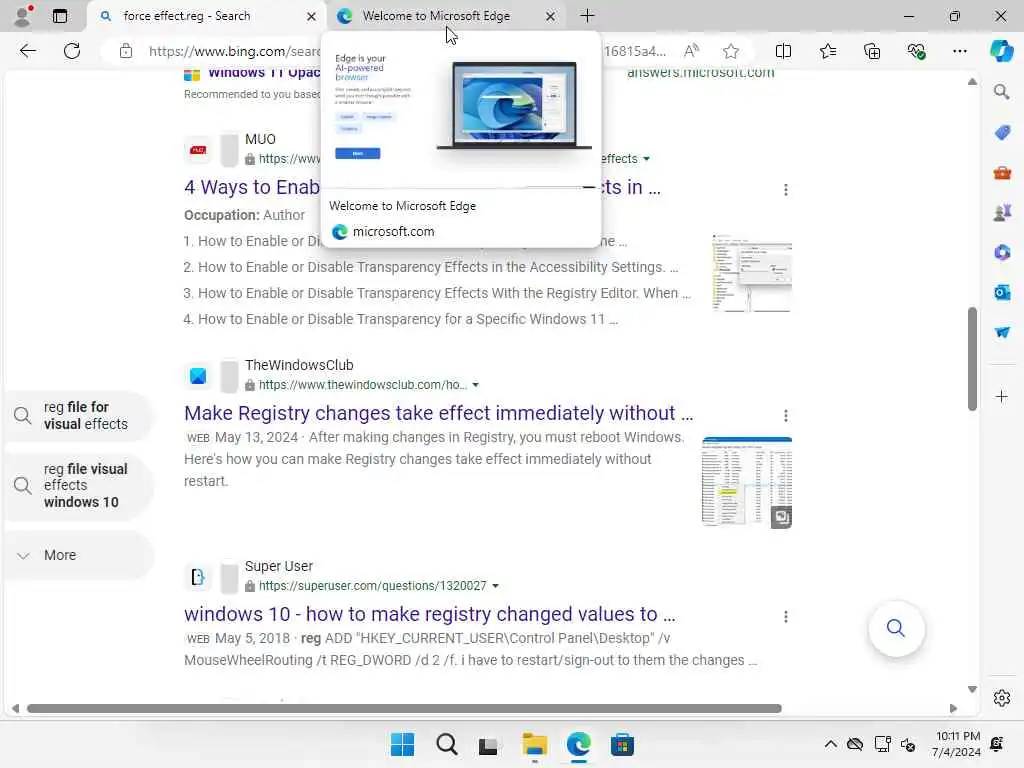Open sidebar Games chess icon
Screen dimensions: 1024x768
click(1002, 212)
